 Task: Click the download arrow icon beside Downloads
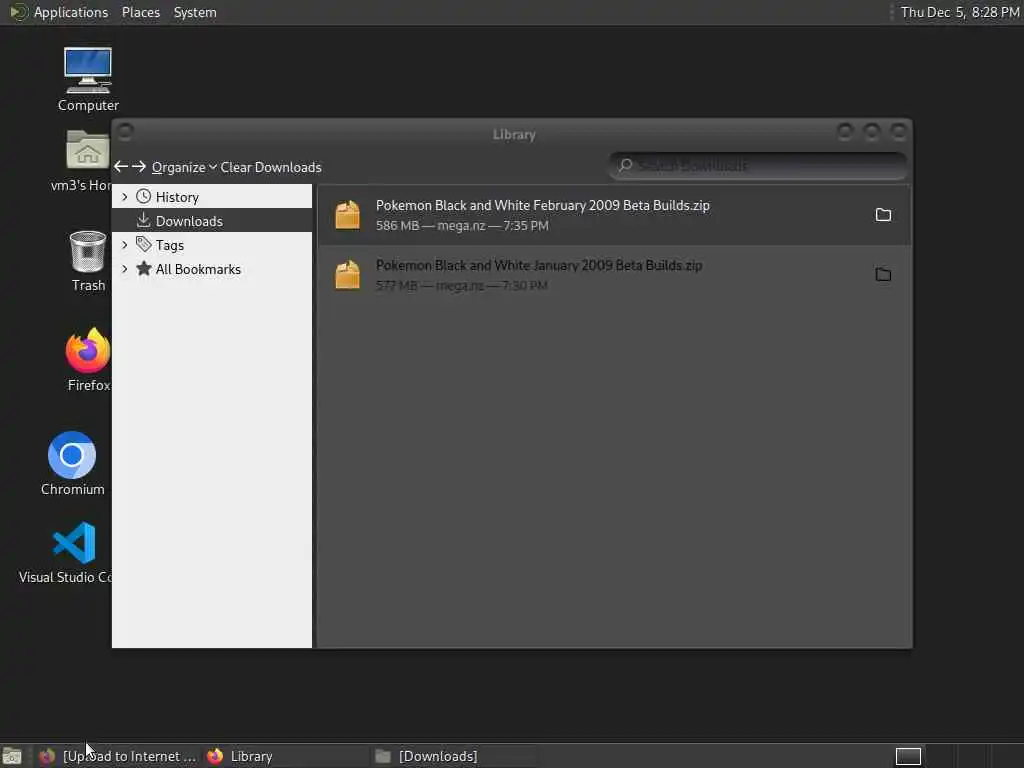pyautogui.click(x=144, y=221)
